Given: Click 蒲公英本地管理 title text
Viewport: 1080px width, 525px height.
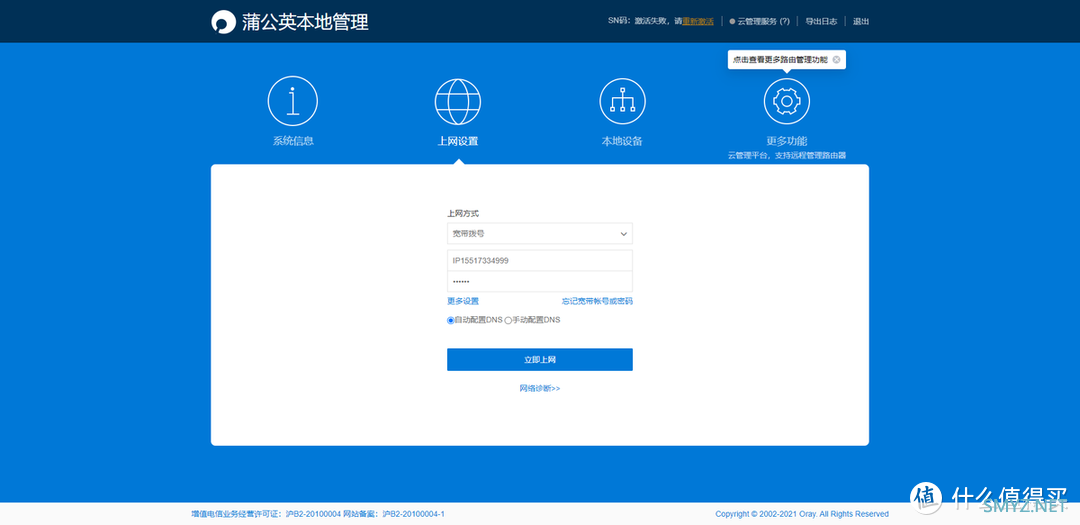Looking at the screenshot, I should tap(305, 21).
